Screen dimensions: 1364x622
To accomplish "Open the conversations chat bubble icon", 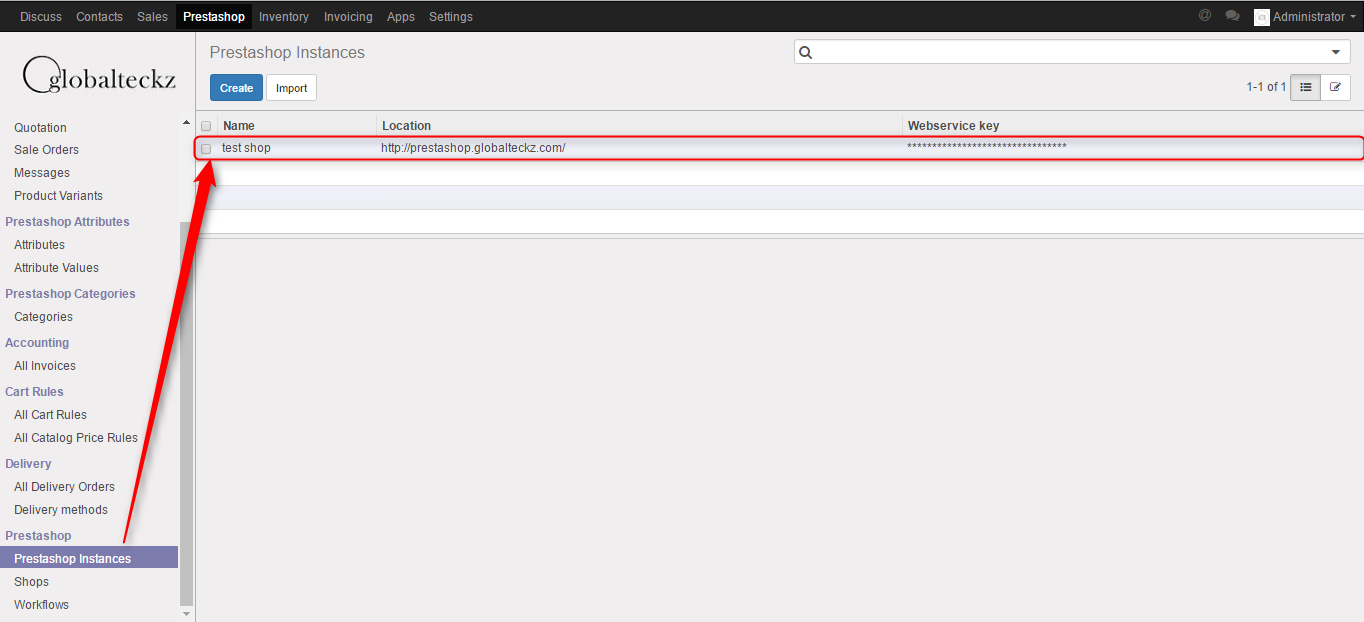I will pos(1232,16).
